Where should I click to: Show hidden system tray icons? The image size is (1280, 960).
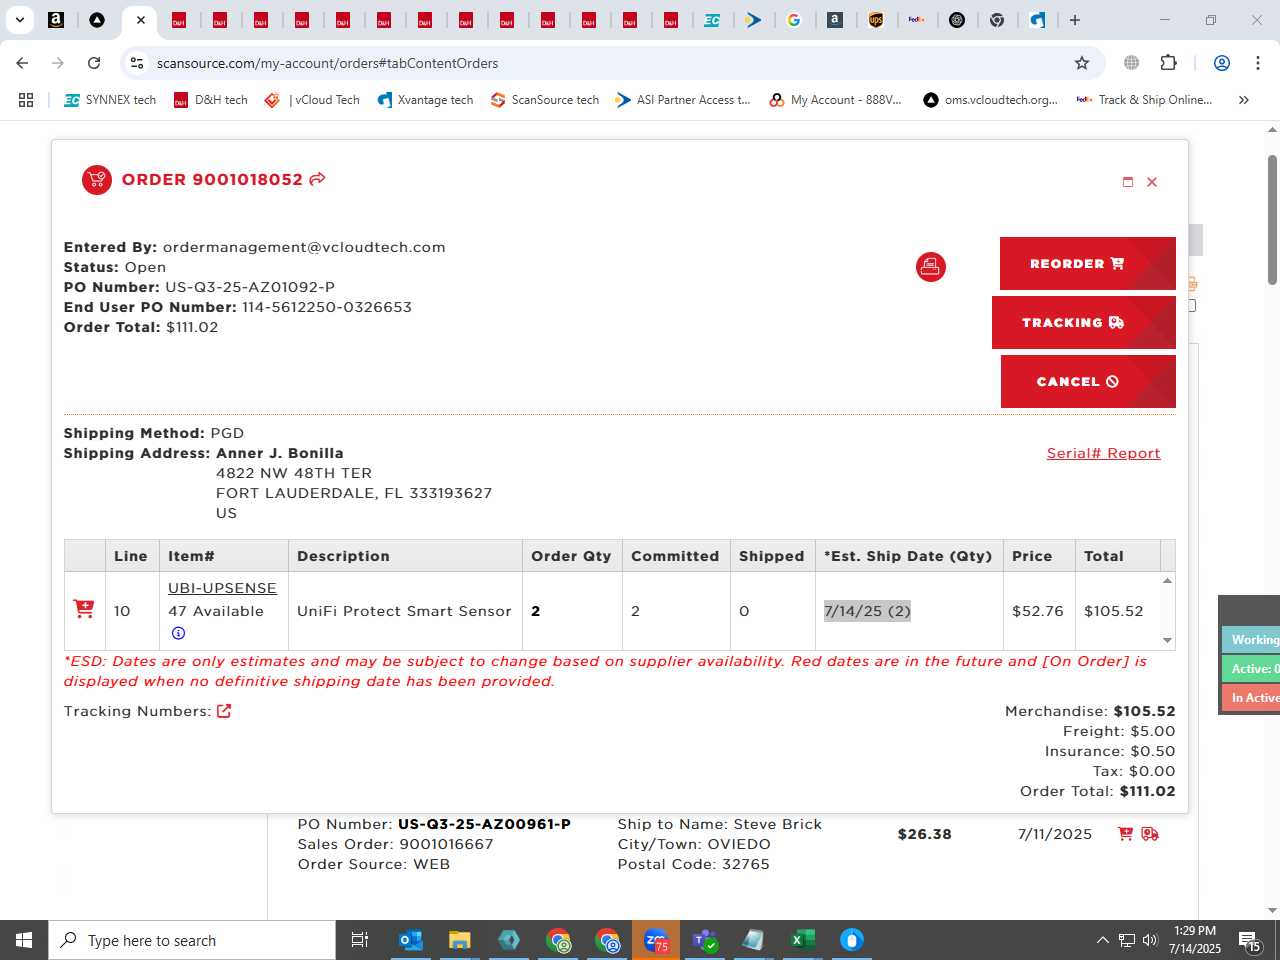pos(1102,940)
